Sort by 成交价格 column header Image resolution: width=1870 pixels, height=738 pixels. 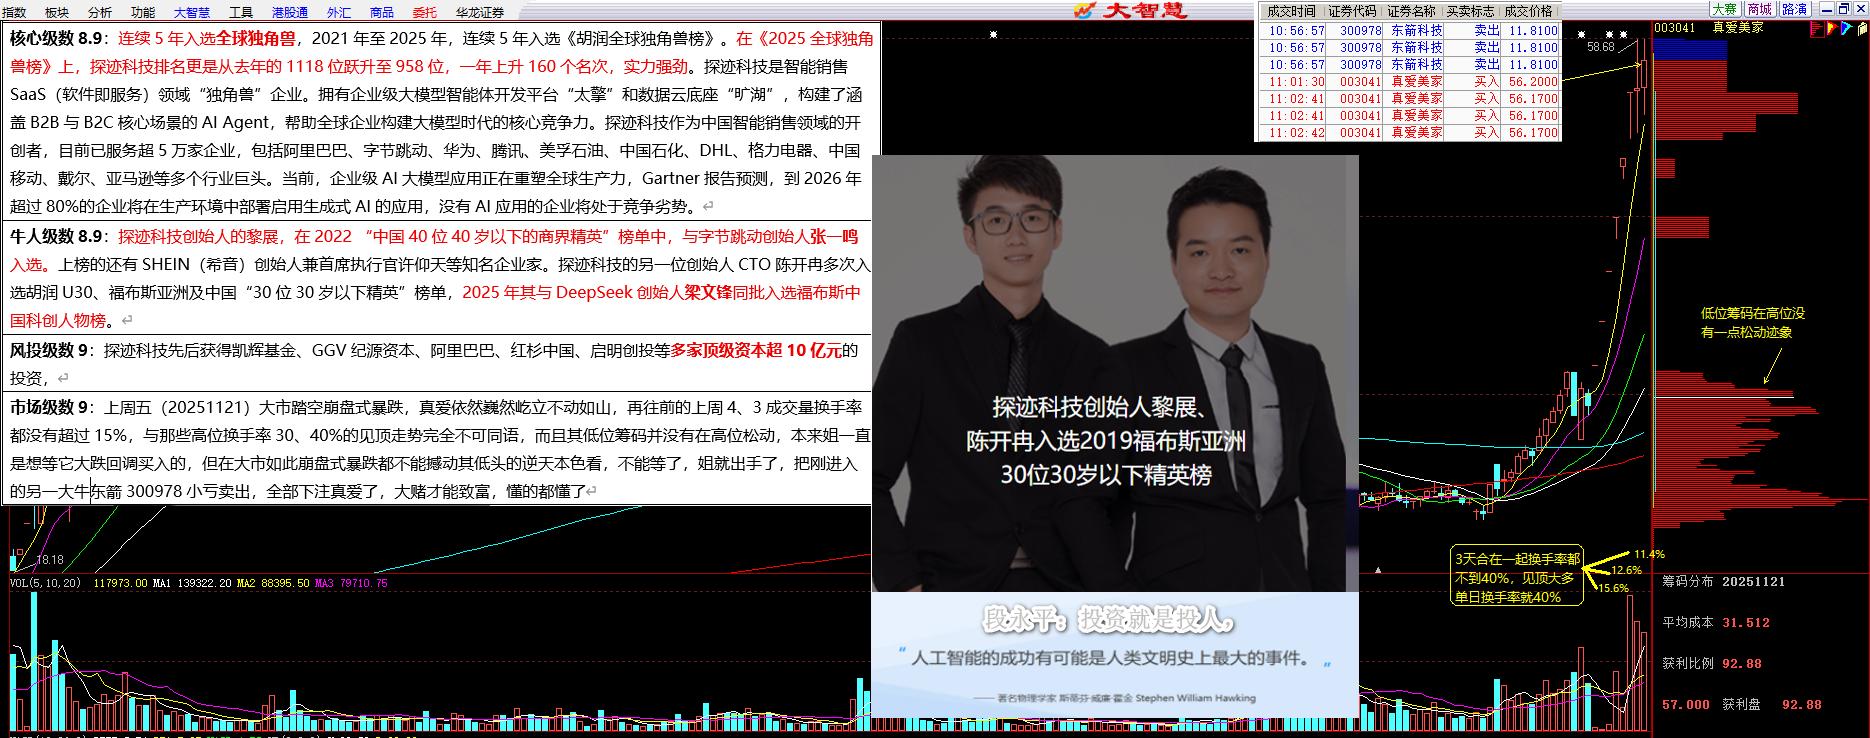[1529, 11]
